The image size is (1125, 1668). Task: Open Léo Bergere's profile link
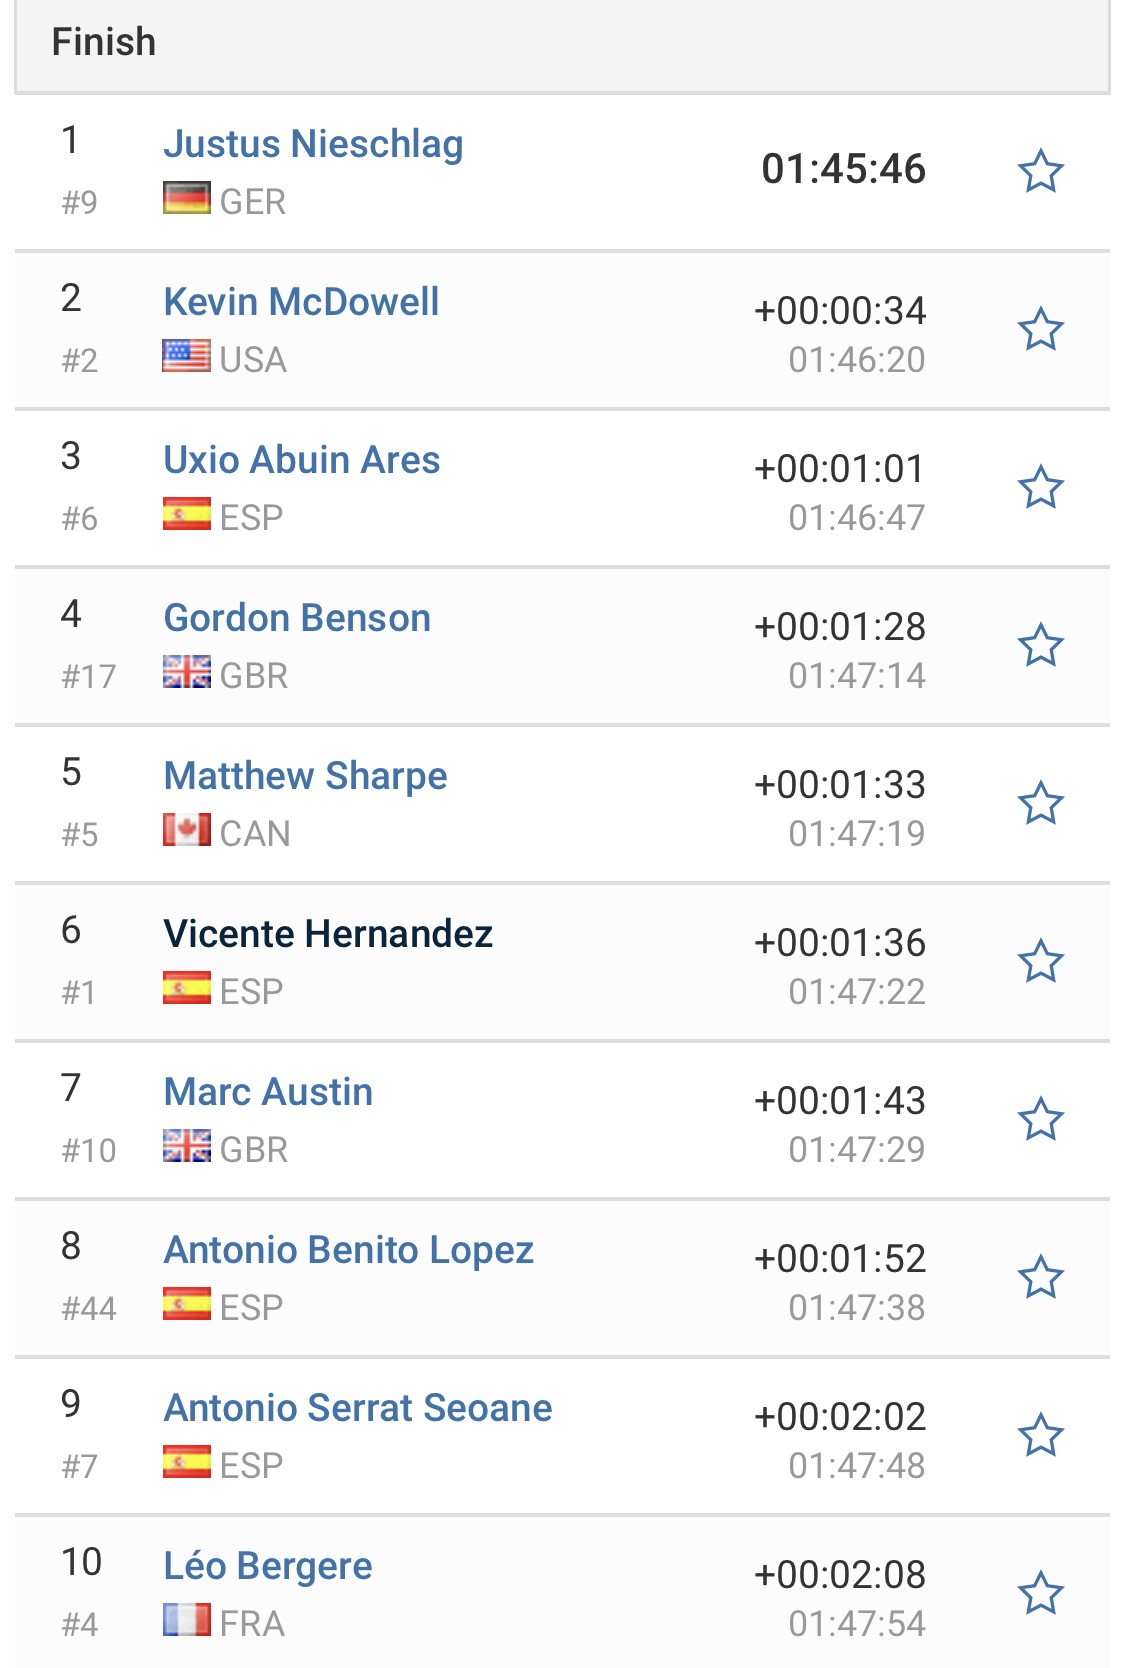pos(268,1566)
